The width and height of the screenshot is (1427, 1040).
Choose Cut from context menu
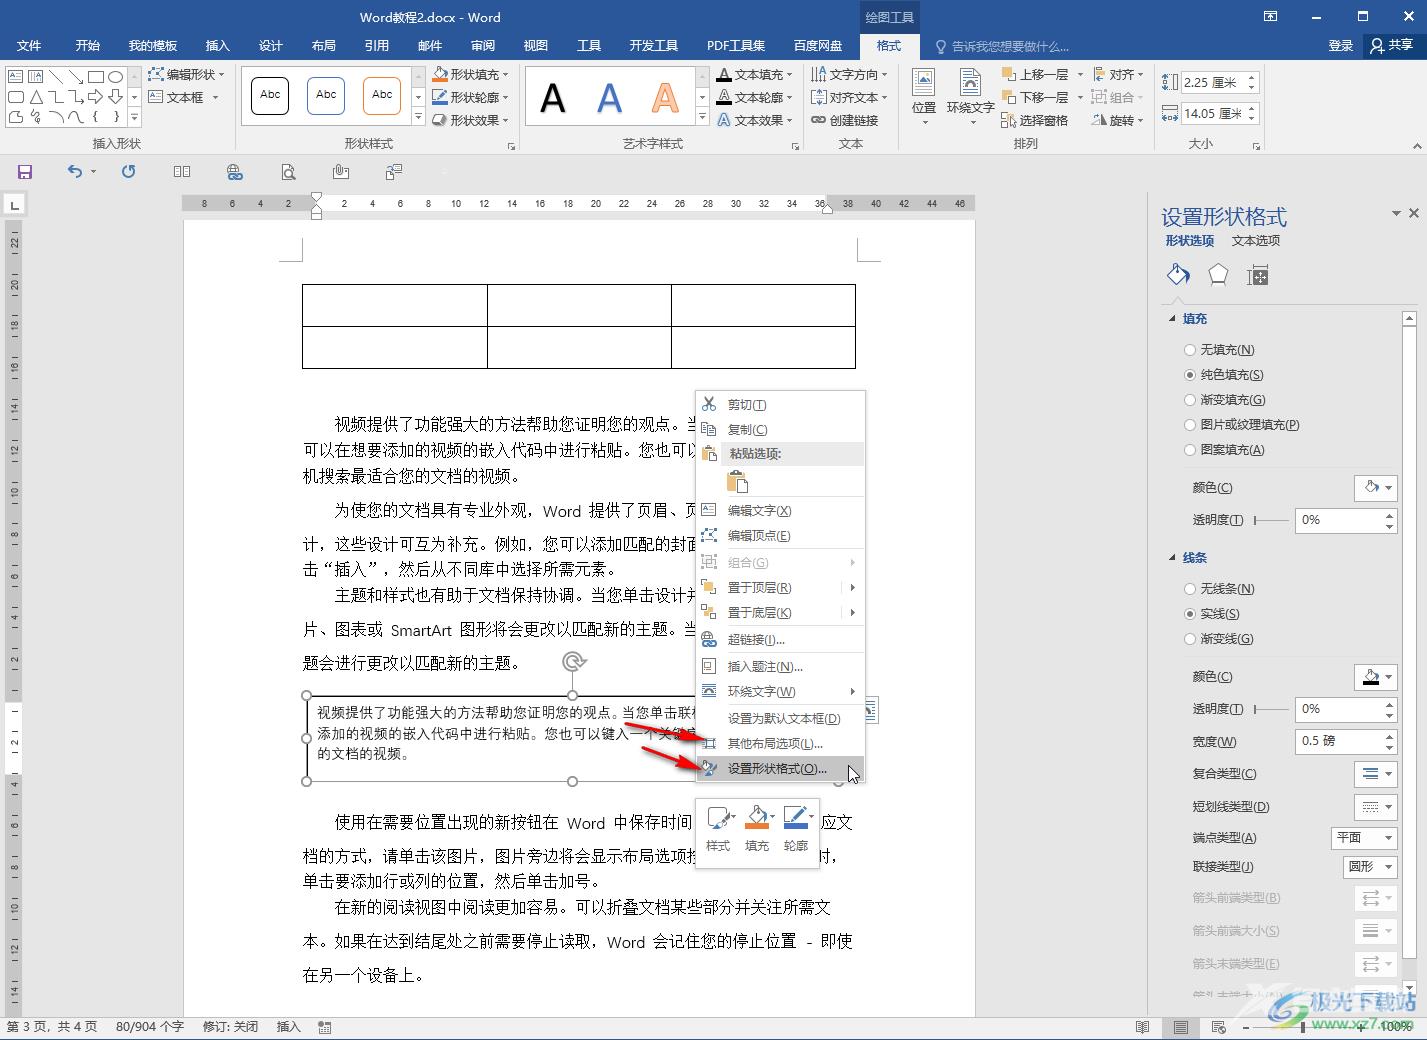coord(780,405)
